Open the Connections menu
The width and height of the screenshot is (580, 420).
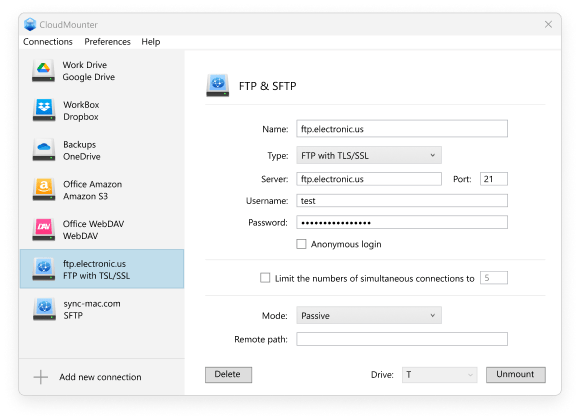[48, 41]
